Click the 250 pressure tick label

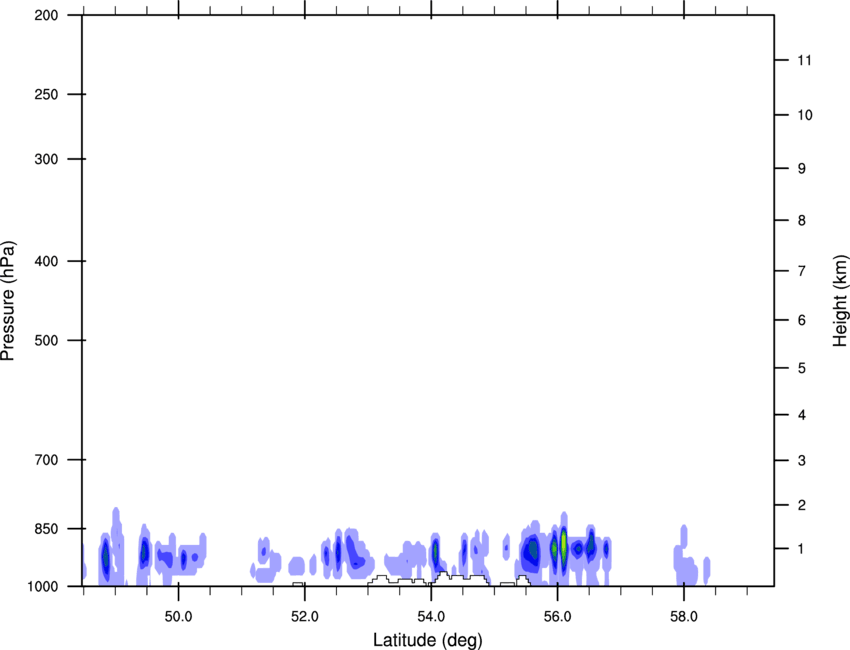pyautogui.click(x=46, y=94)
